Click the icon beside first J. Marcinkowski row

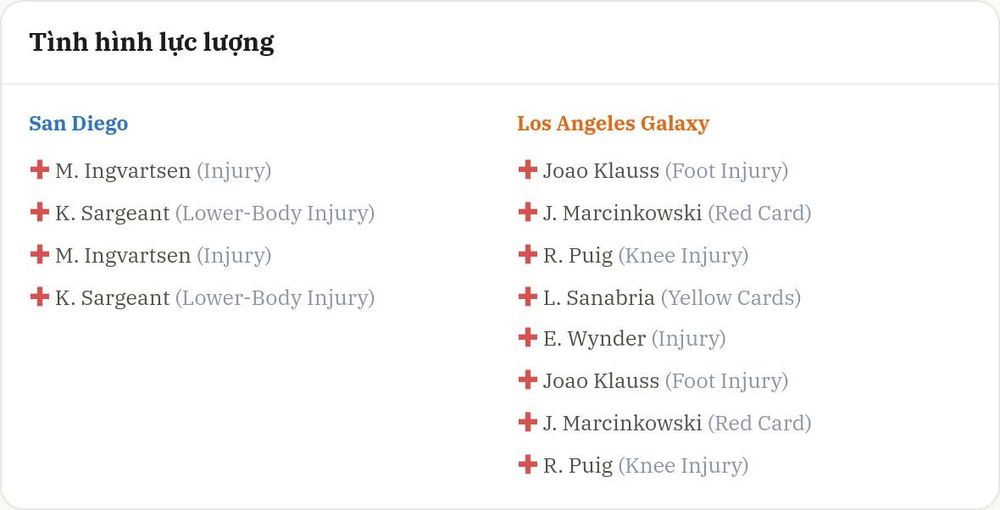pyautogui.click(x=527, y=212)
